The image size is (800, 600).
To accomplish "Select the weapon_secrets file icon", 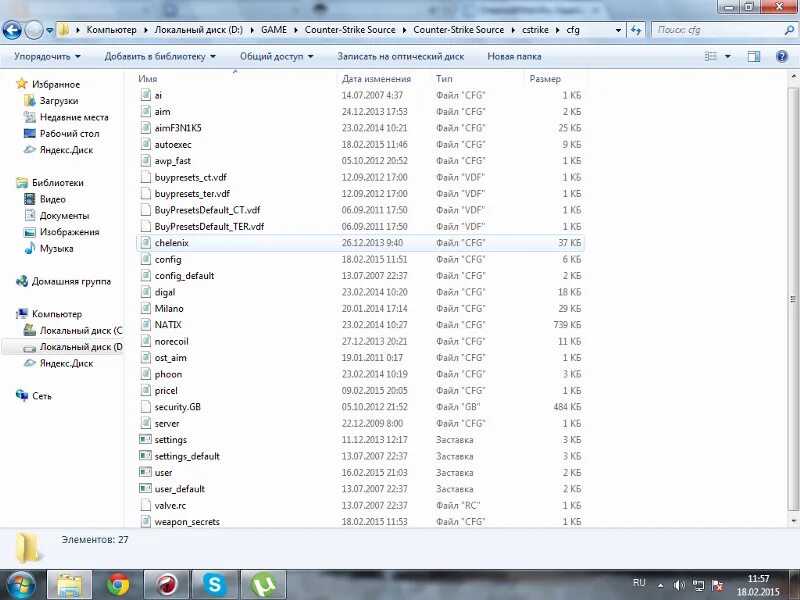I will point(145,521).
